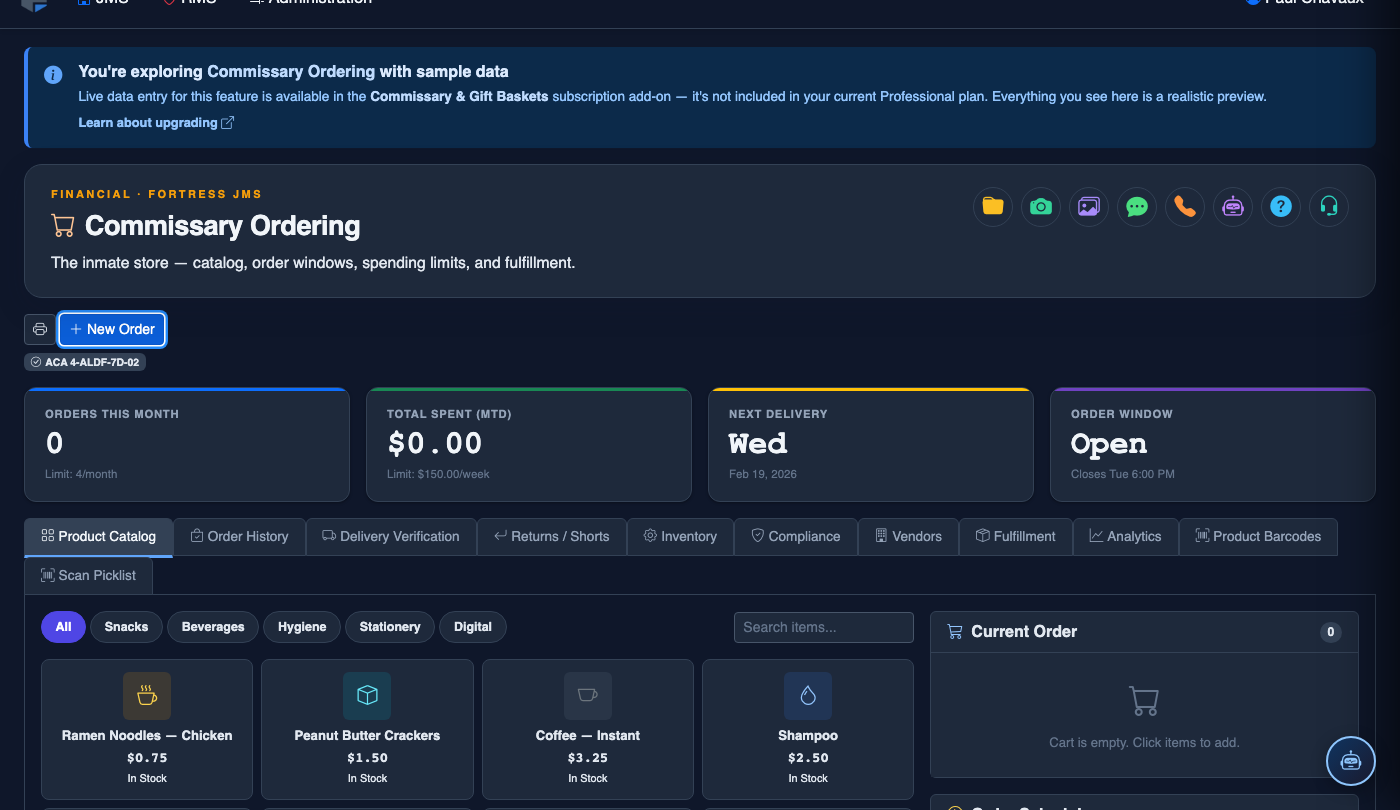1400x810 pixels.
Task: Open the floating chatbot button at bottom right
Action: [x=1351, y=761]
